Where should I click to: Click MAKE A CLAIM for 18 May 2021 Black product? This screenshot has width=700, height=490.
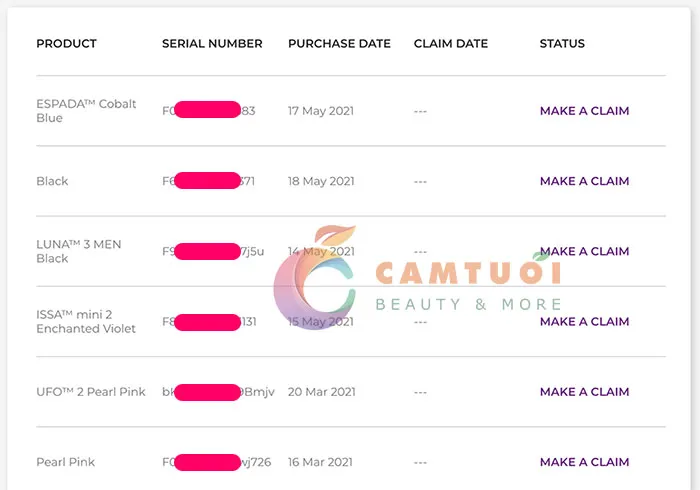(x=584, y=181)
